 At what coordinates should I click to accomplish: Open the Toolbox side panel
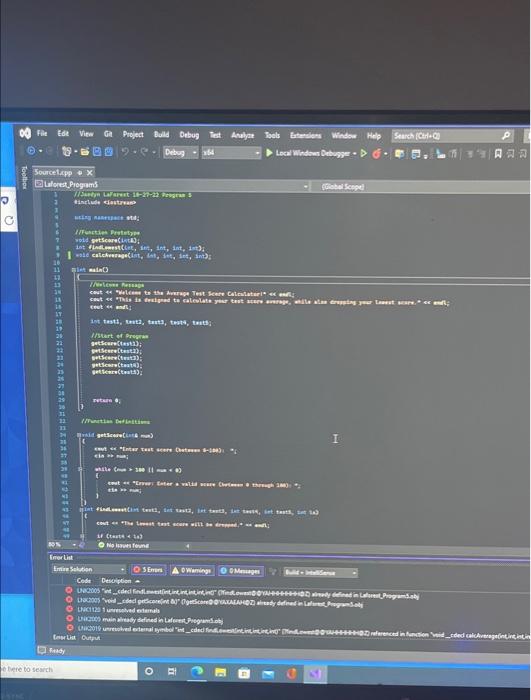(25, 177)
